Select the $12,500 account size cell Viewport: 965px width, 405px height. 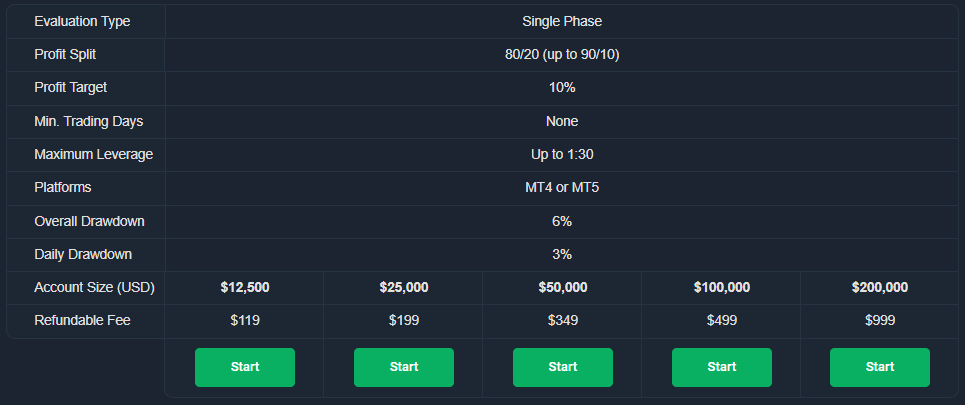[x=245, y=287]
